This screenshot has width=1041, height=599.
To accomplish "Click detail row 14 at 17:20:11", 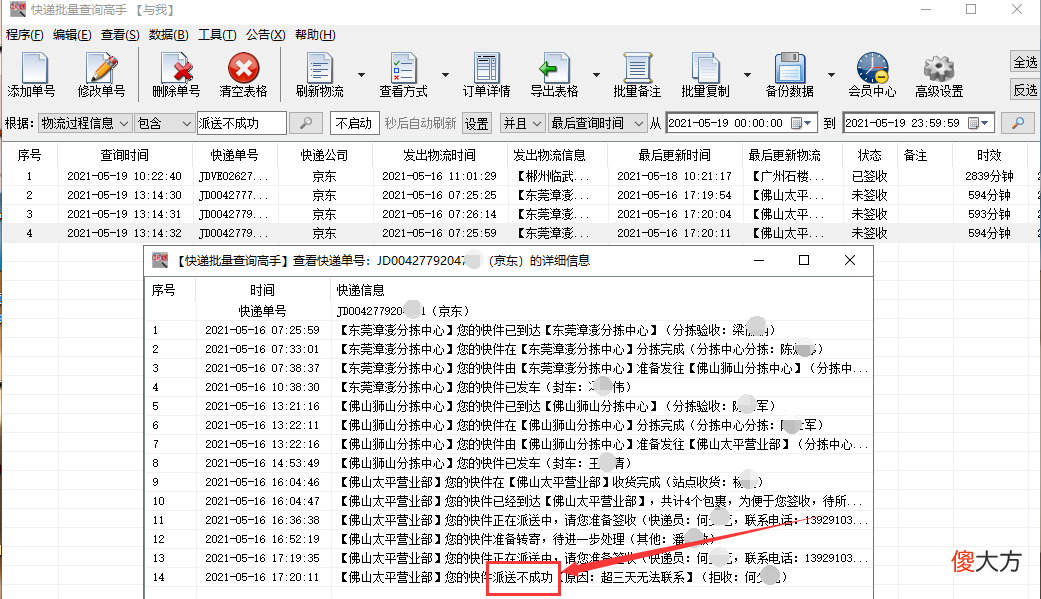I will coord(508,577).
